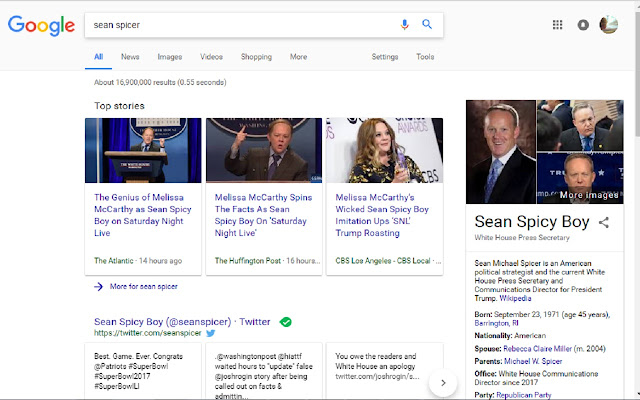
Task: Click the green verified checkmark badge
Action: 286,322
